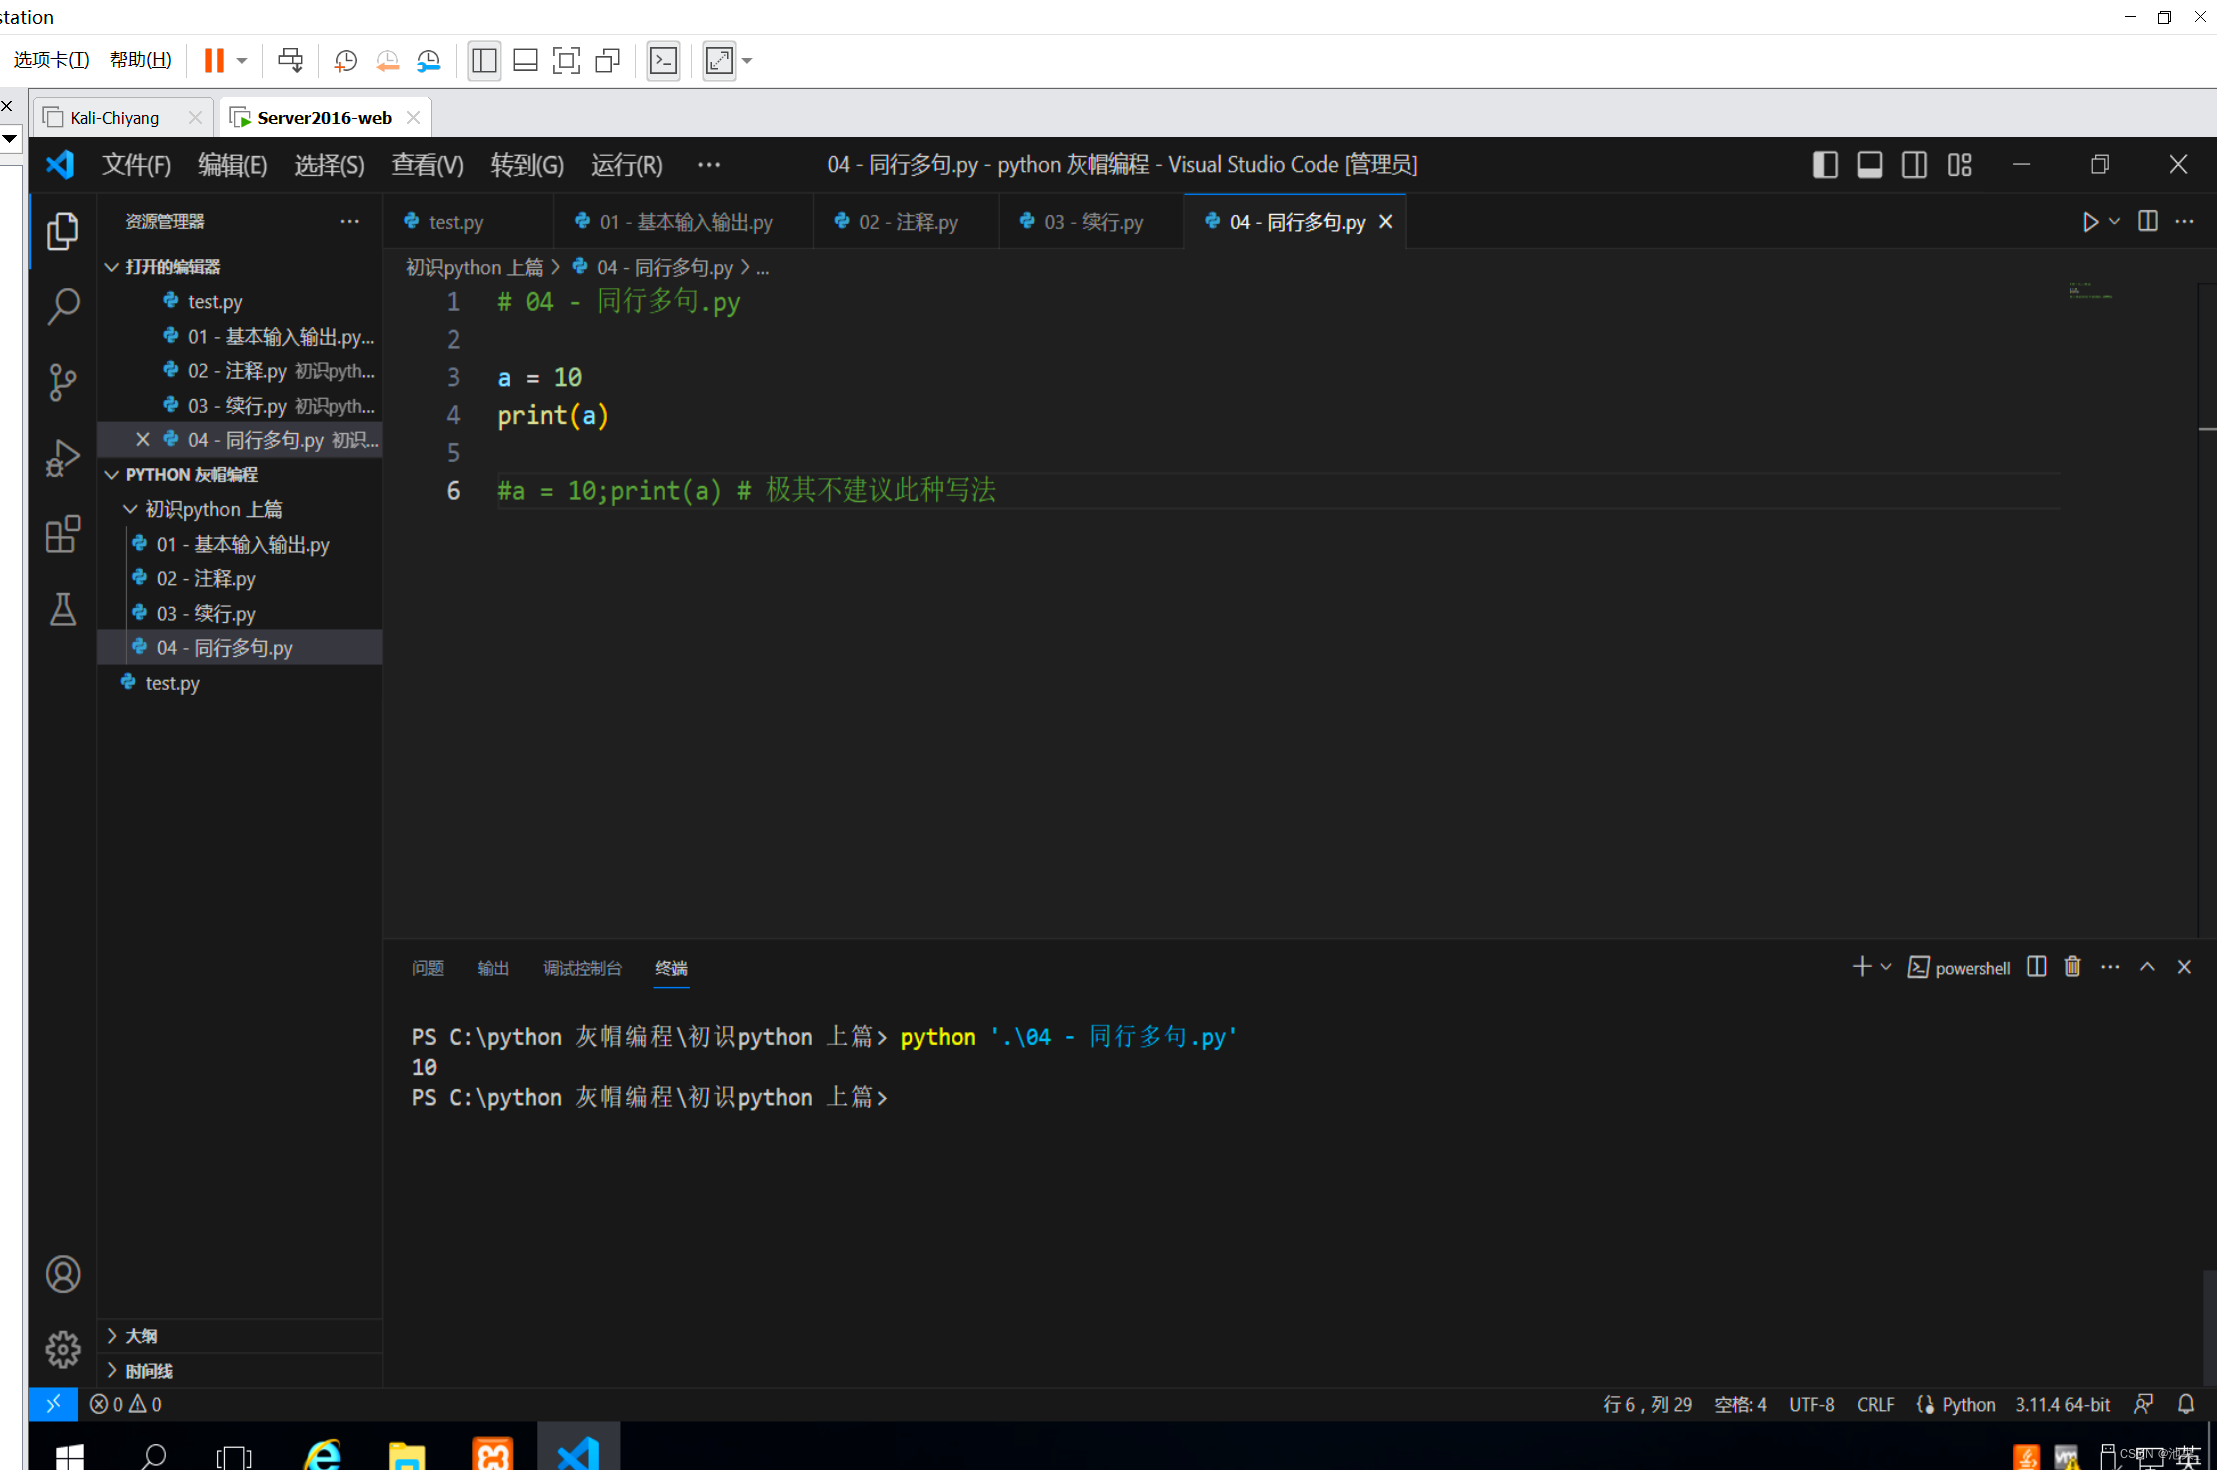Collapse the open editors section
The width and height of the screenshot is (2217, 1470).
112,267
